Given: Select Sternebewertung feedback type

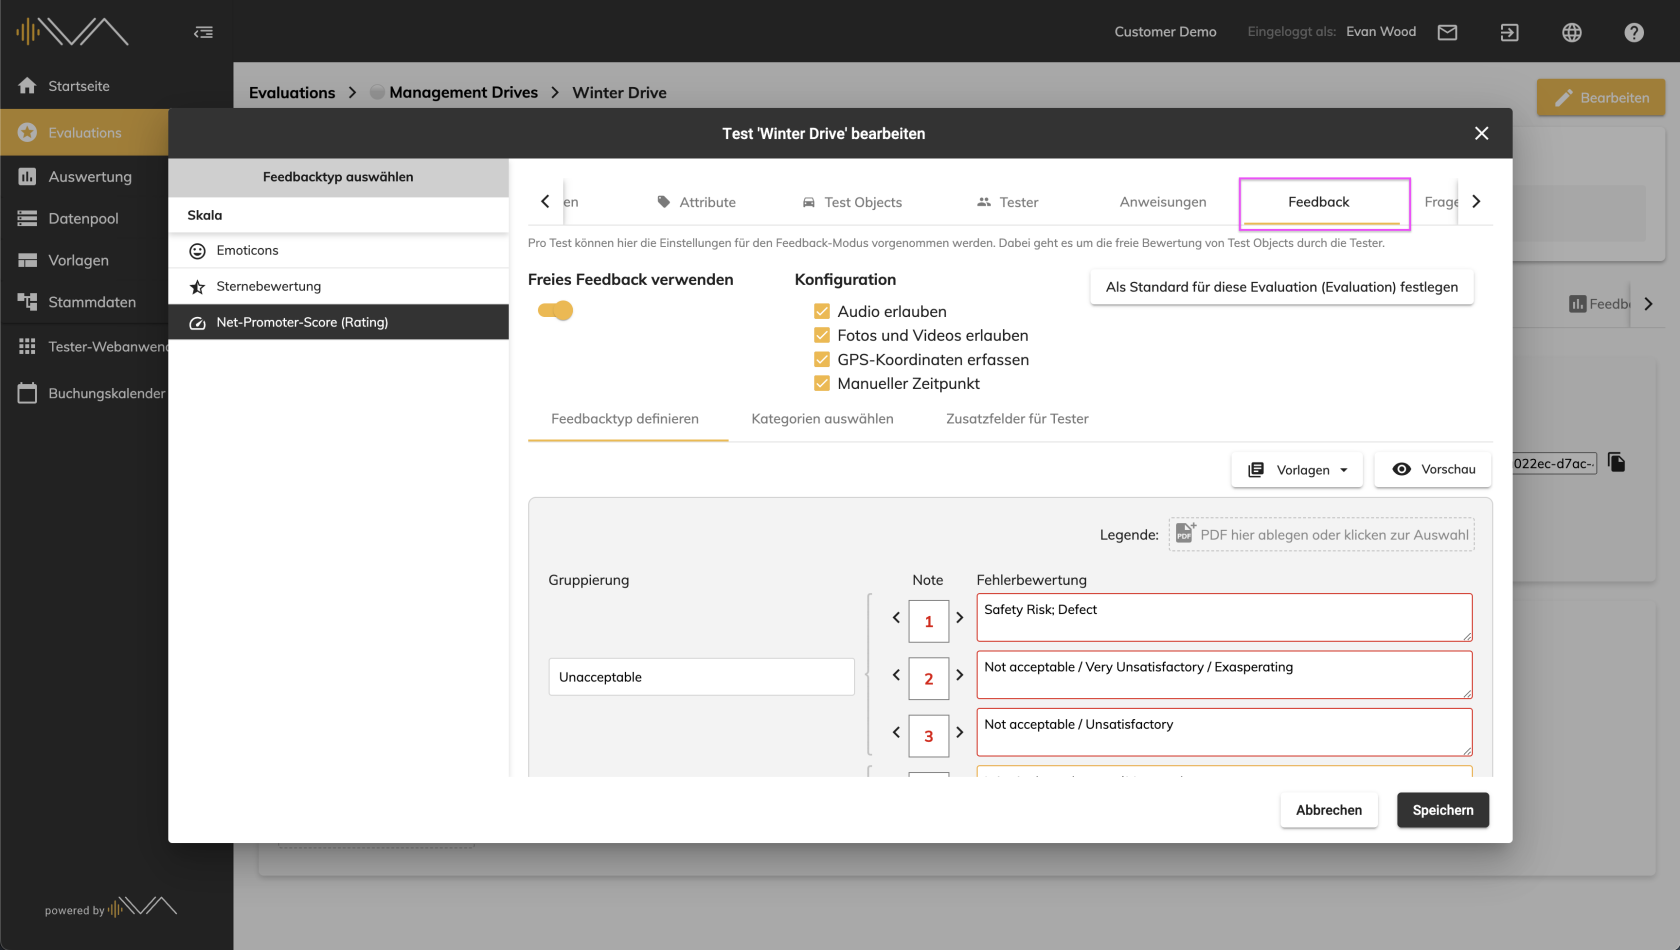Looking at the screenshot, I should coord(338,287).
